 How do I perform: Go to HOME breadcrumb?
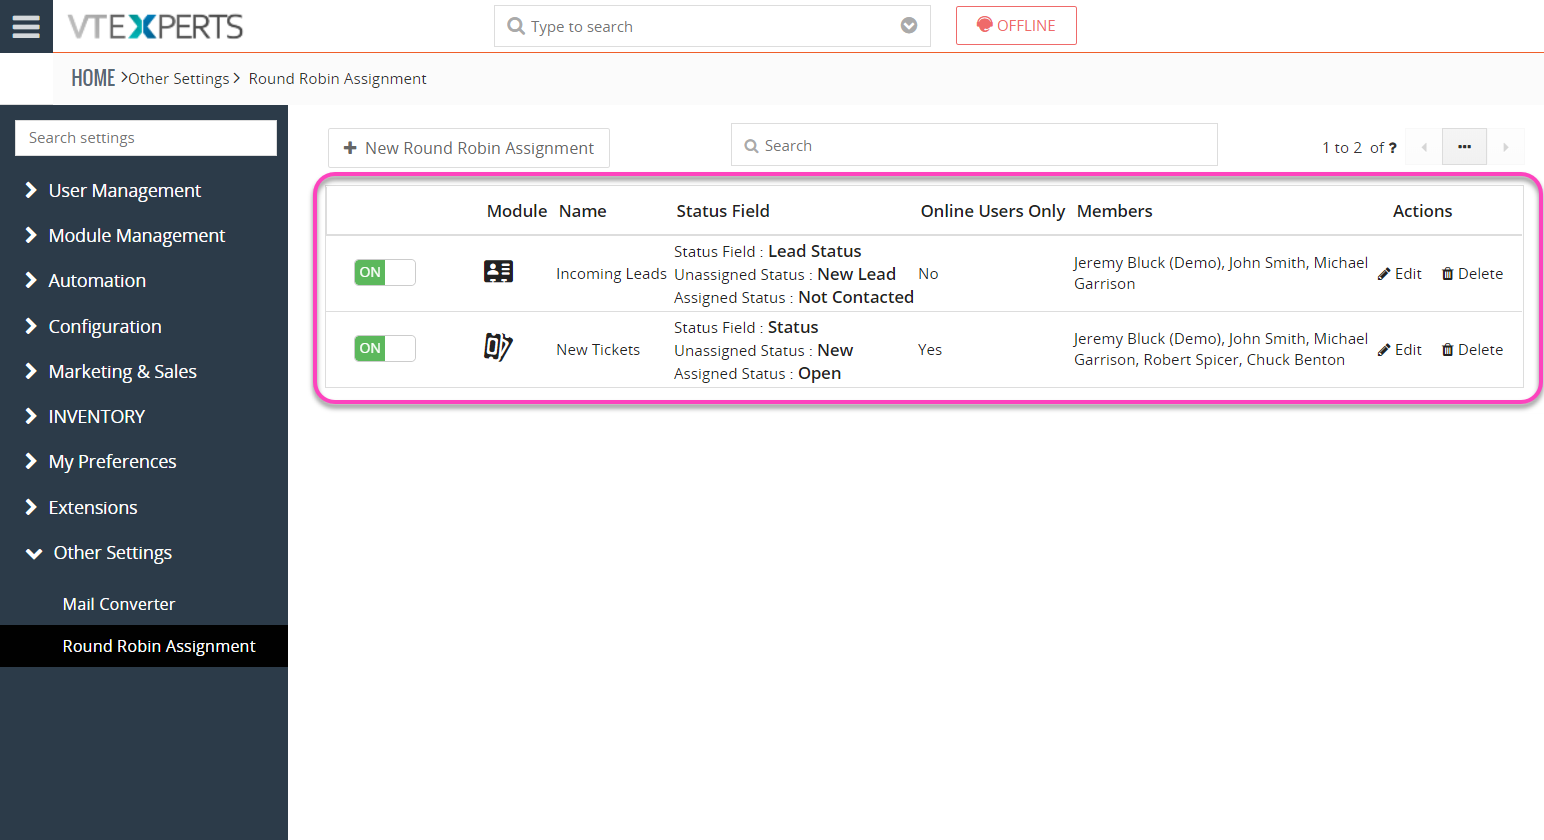(x=93, y=78)
